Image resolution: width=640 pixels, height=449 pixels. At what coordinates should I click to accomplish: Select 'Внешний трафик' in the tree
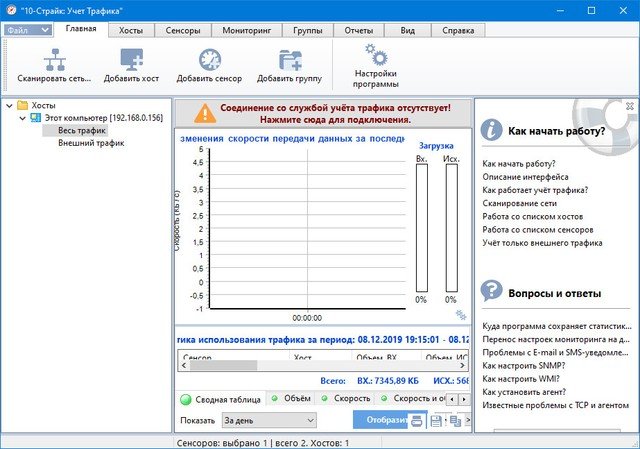(91, 143)
